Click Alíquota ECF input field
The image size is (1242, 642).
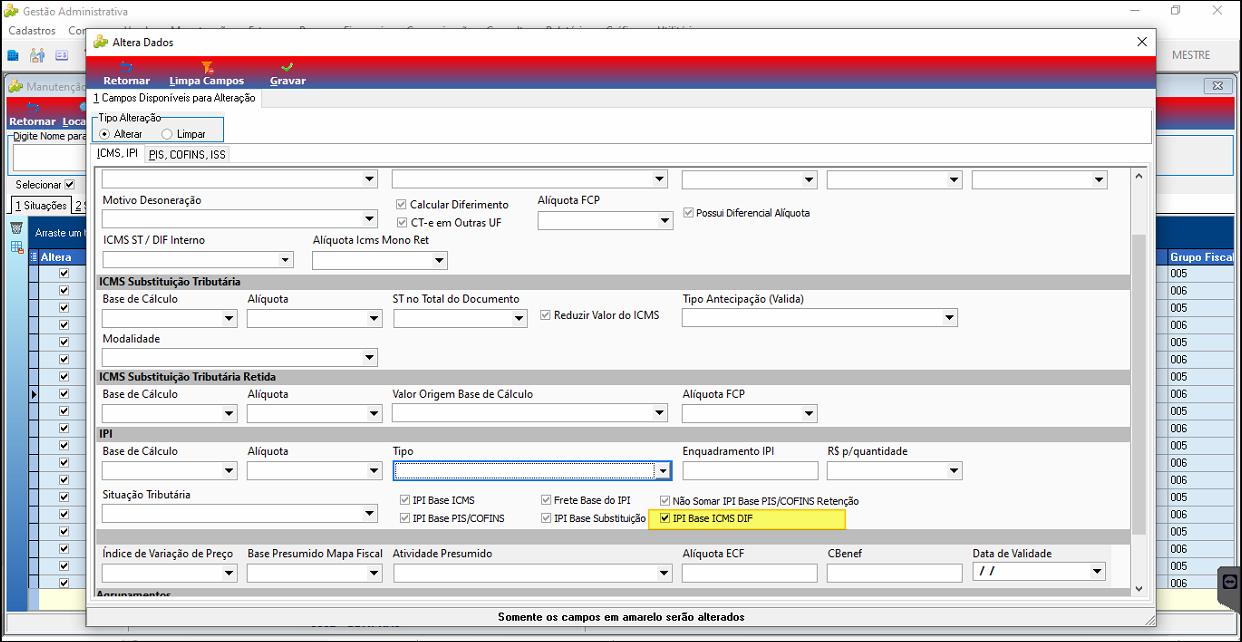point(750,573)
